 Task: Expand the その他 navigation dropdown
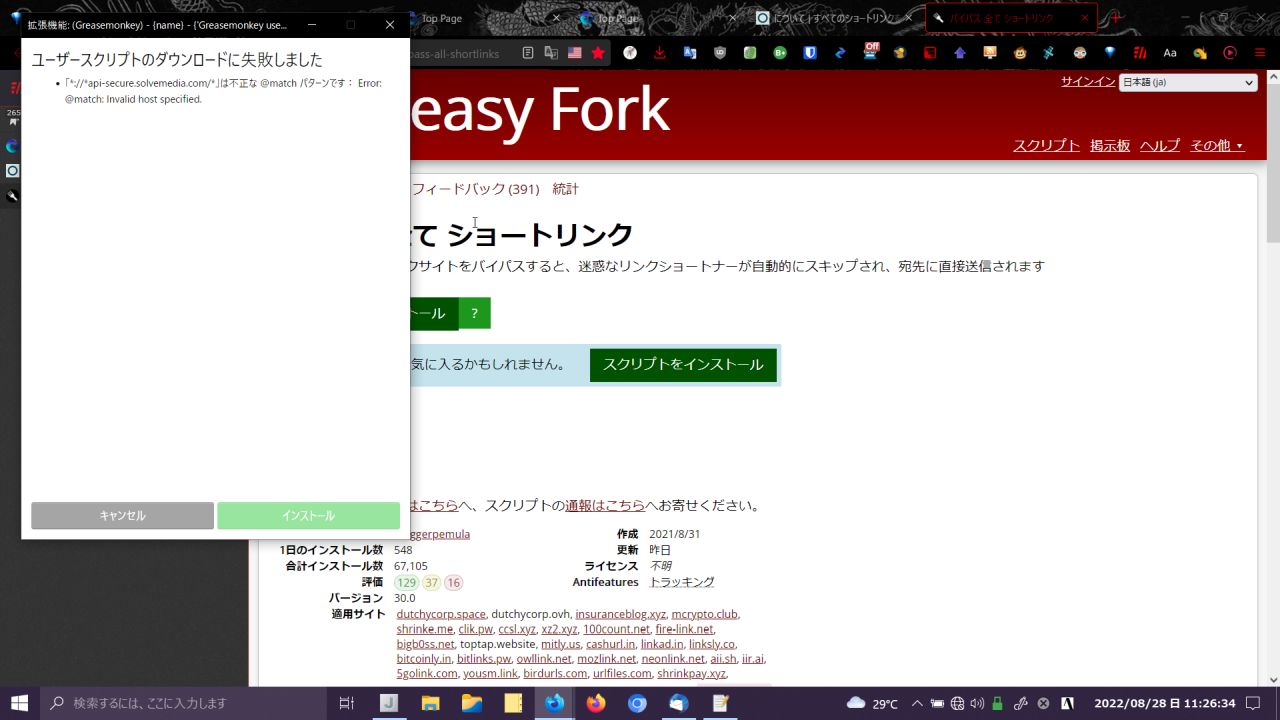[1217, 146]
